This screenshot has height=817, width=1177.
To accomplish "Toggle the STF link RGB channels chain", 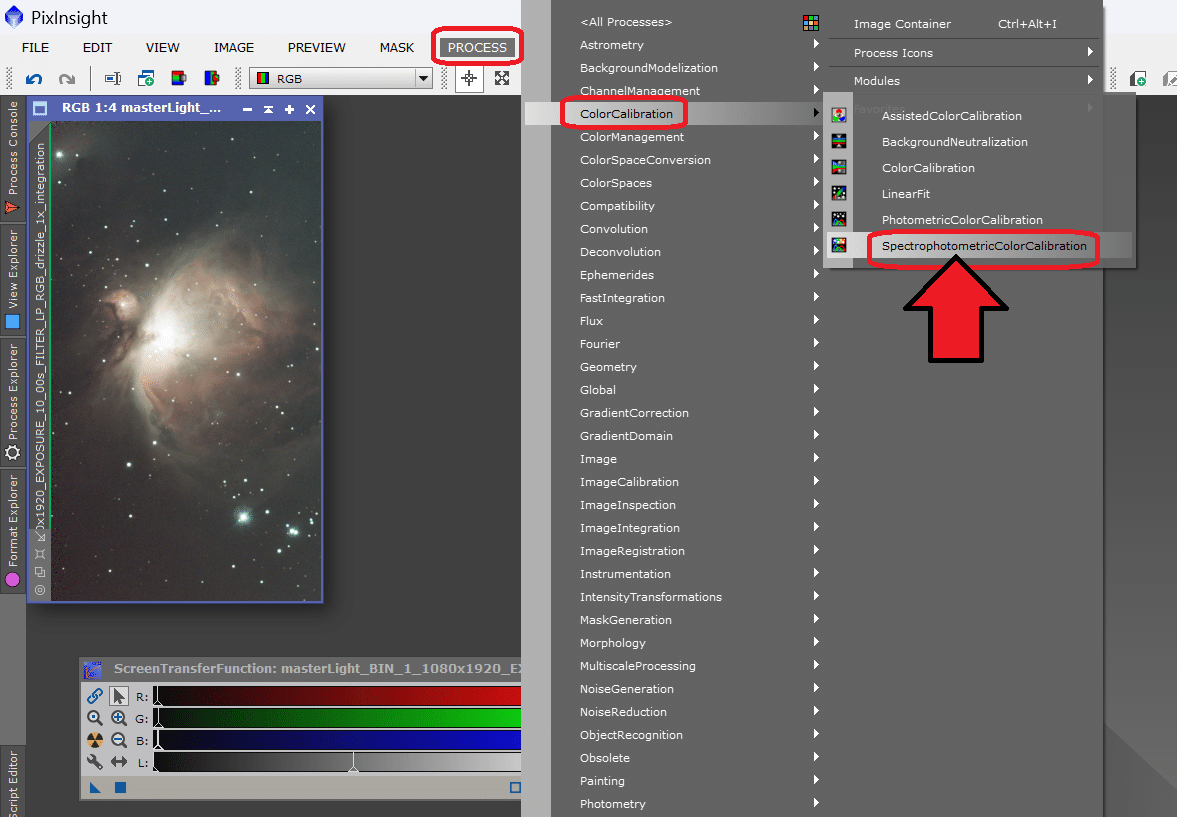I will pyautogui.click(x=95, y=696).
